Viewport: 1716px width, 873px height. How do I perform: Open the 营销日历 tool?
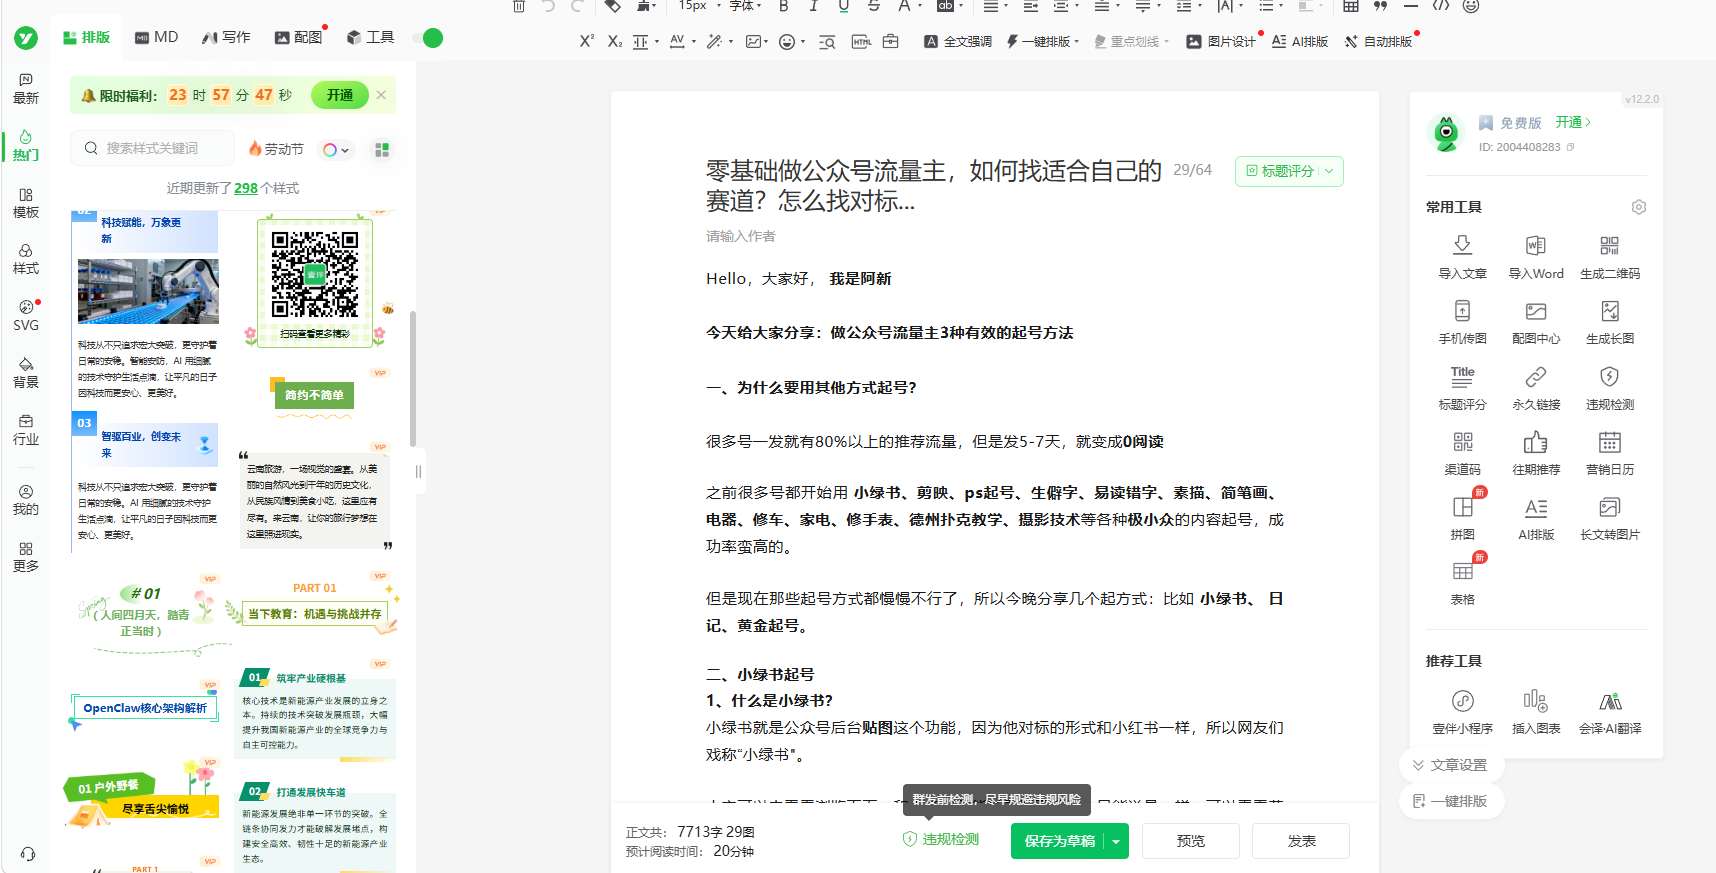(1610, 452)
